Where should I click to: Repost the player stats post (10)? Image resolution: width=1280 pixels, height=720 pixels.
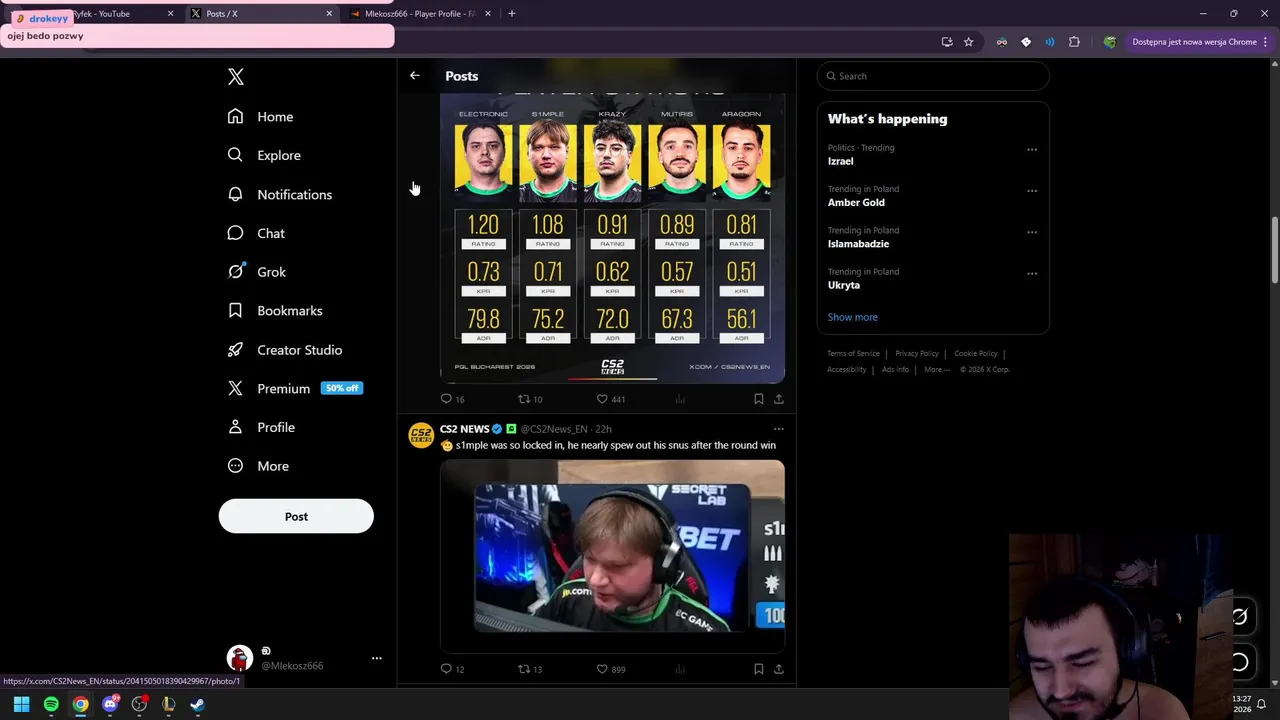pos(530,399)
